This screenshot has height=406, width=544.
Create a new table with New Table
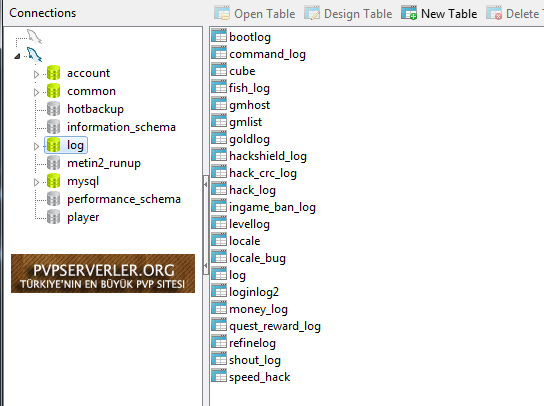click(x=439, y=14)
